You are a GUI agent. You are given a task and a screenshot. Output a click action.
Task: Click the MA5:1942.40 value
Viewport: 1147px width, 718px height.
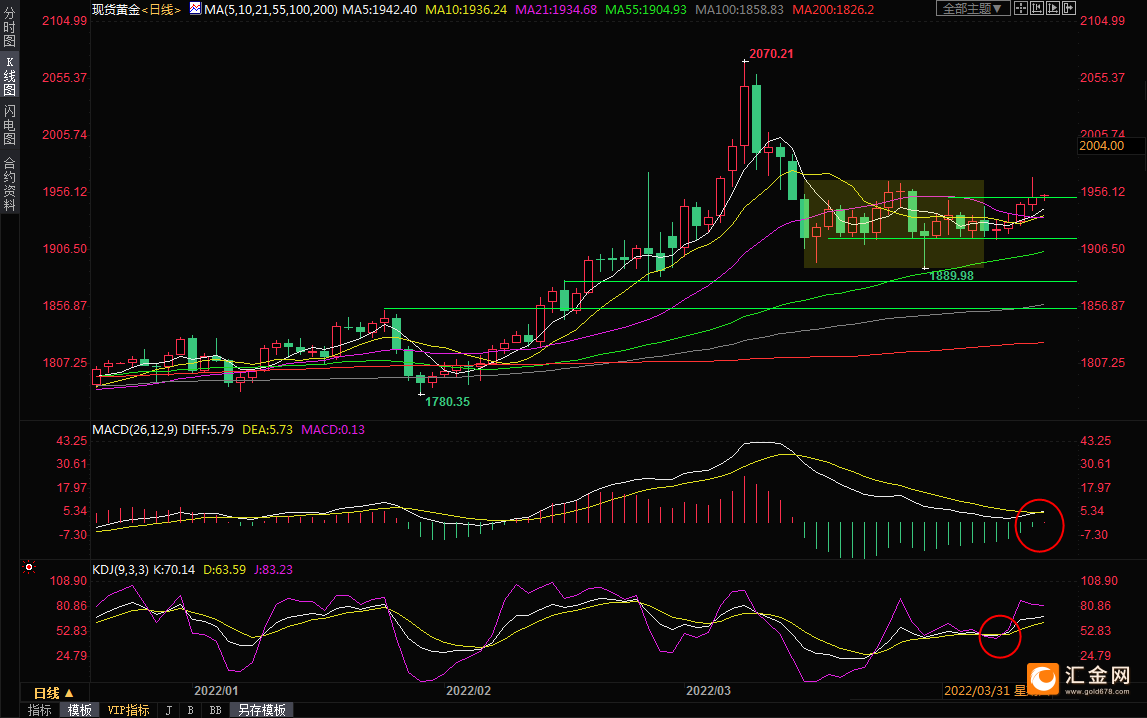380,10
